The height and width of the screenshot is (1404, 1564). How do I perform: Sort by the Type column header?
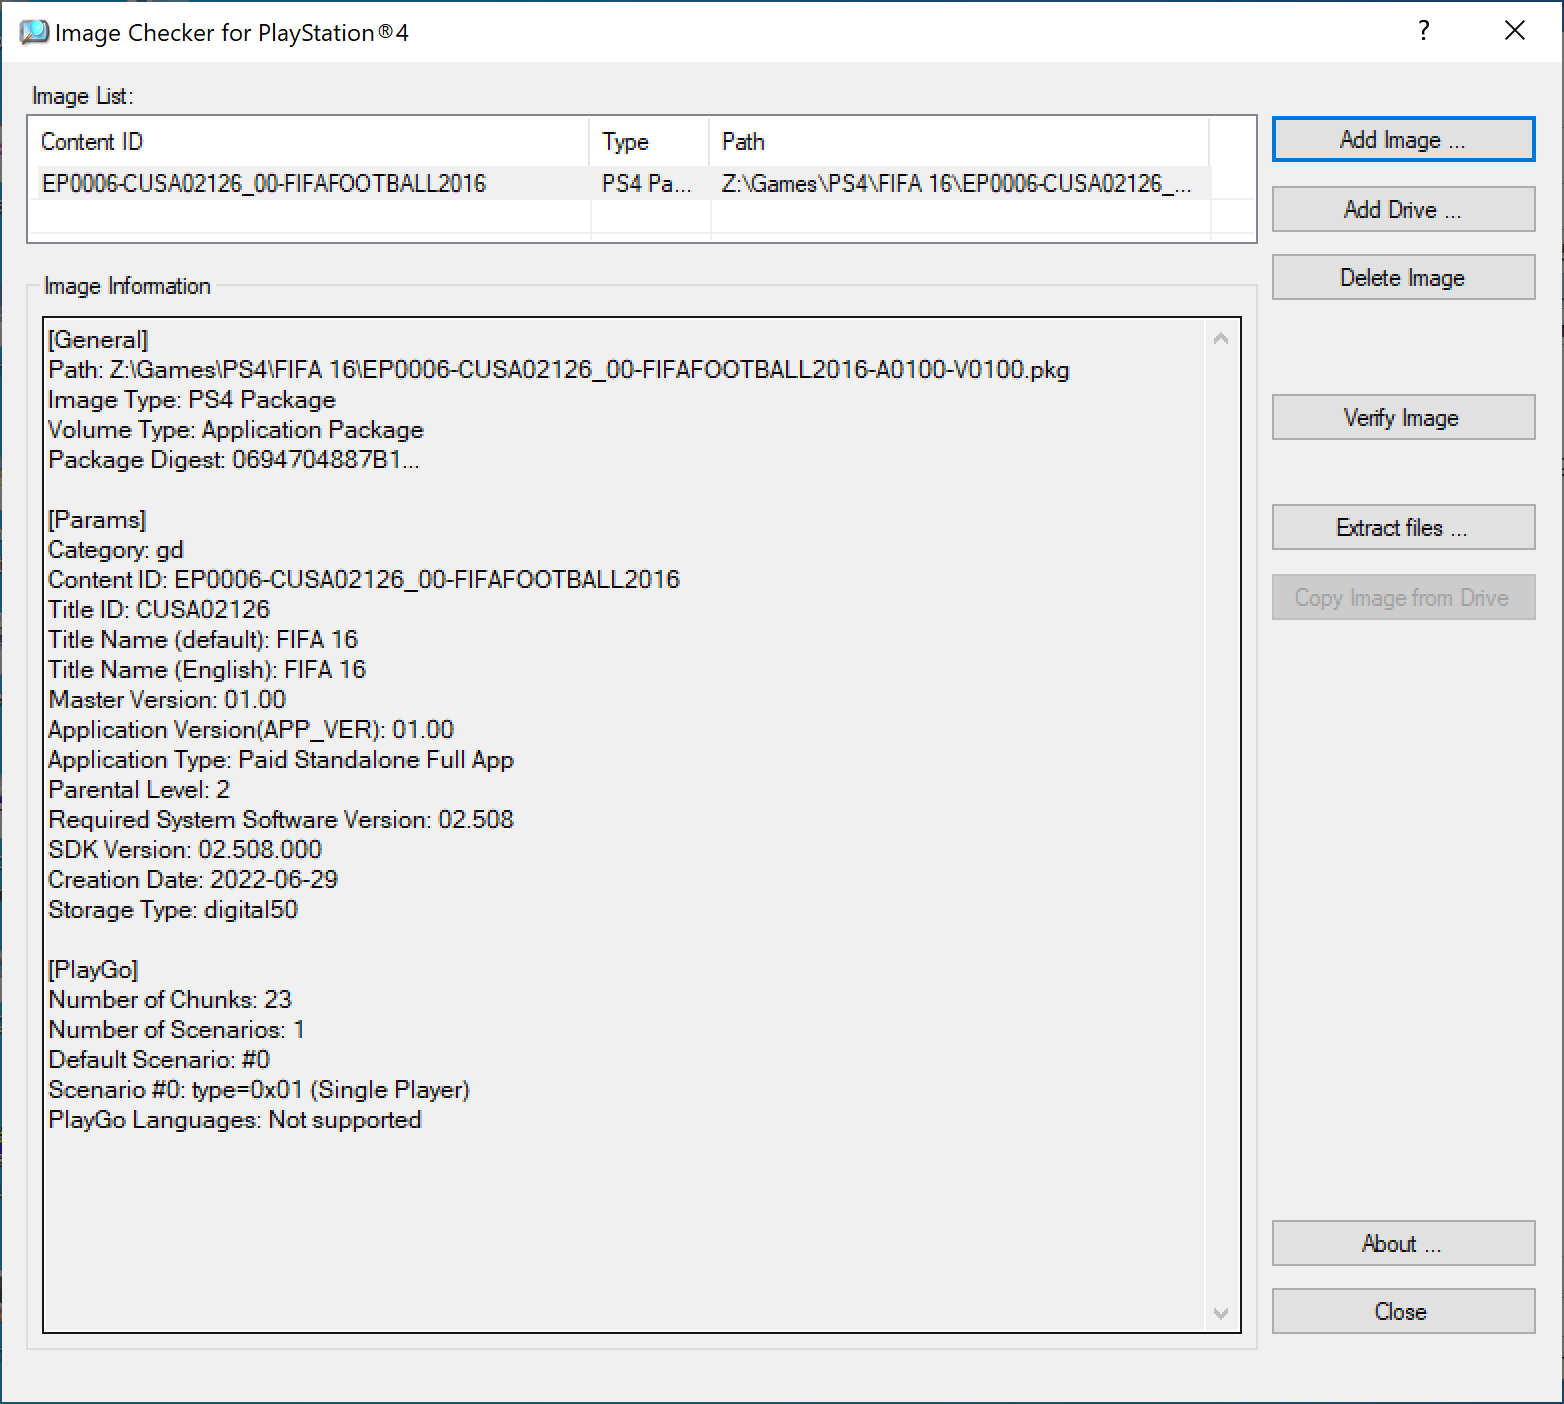coord(649,142)
